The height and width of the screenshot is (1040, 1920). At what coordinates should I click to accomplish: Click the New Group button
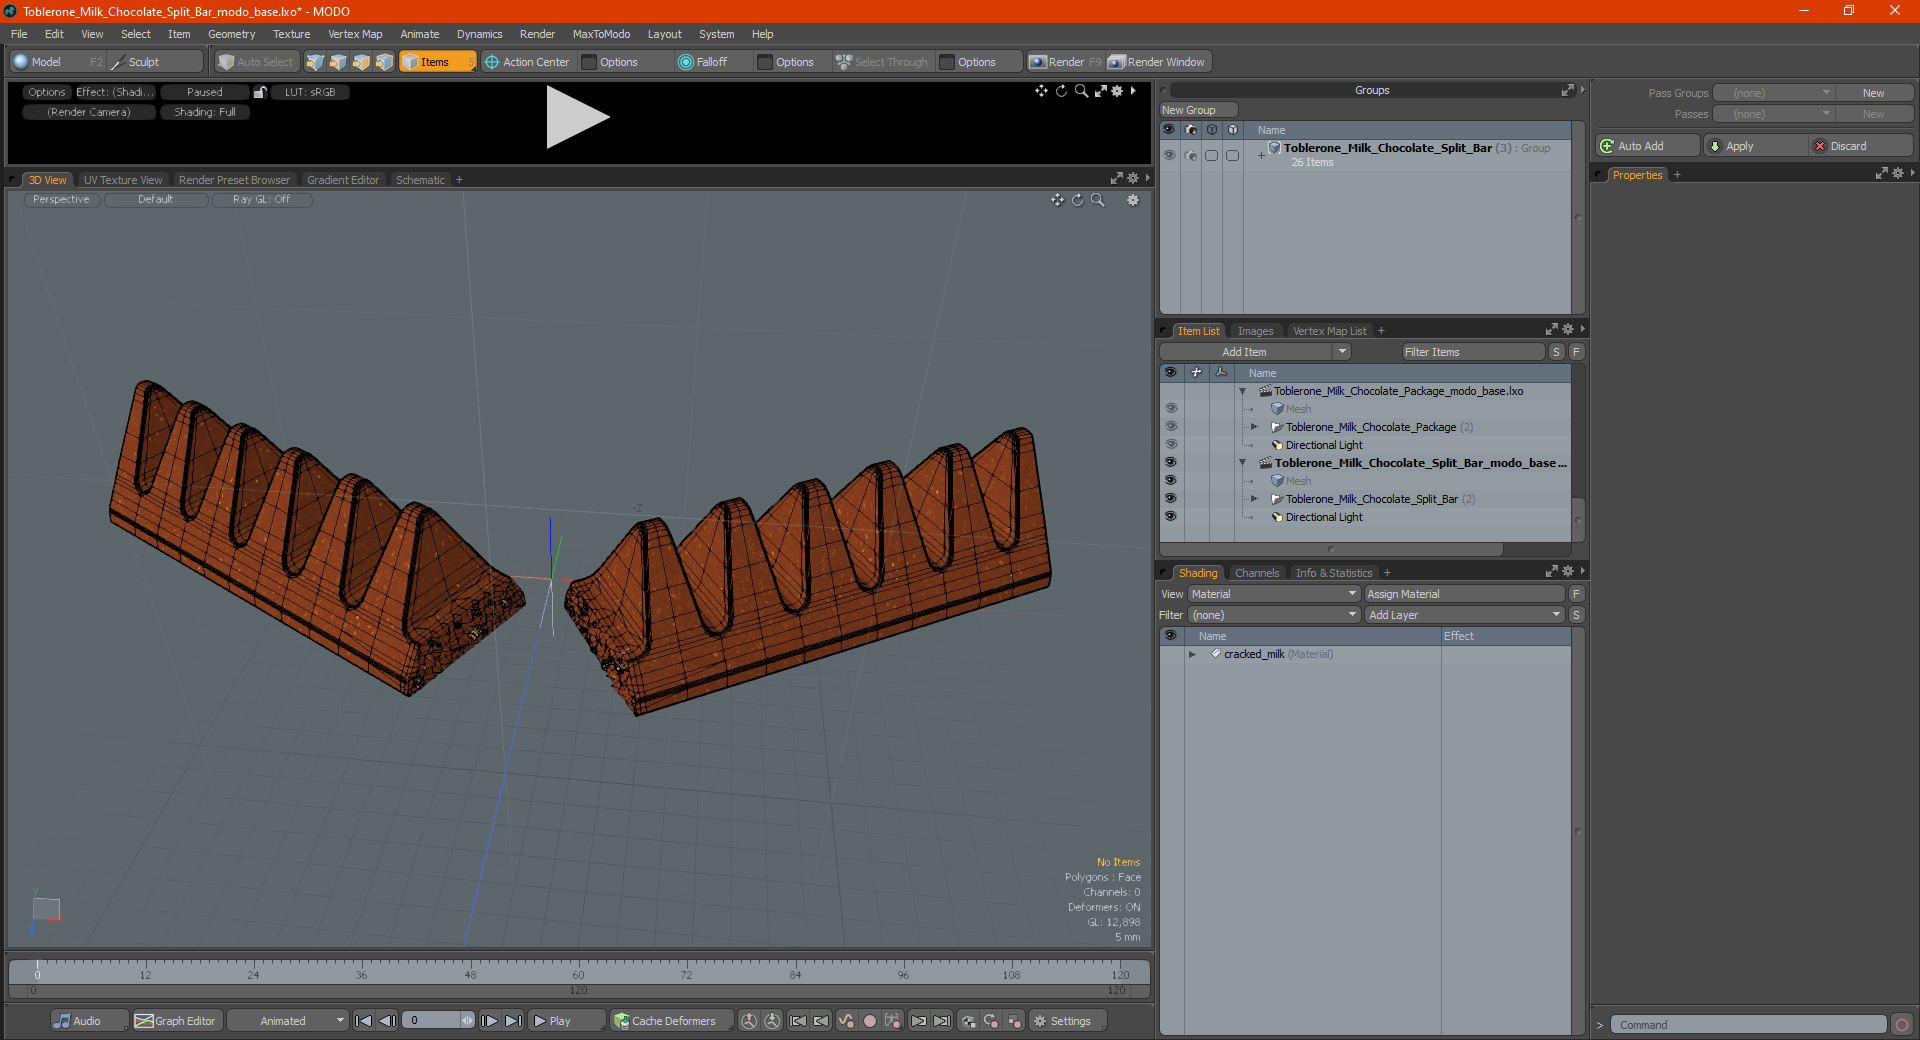[x=1198, y=110]
